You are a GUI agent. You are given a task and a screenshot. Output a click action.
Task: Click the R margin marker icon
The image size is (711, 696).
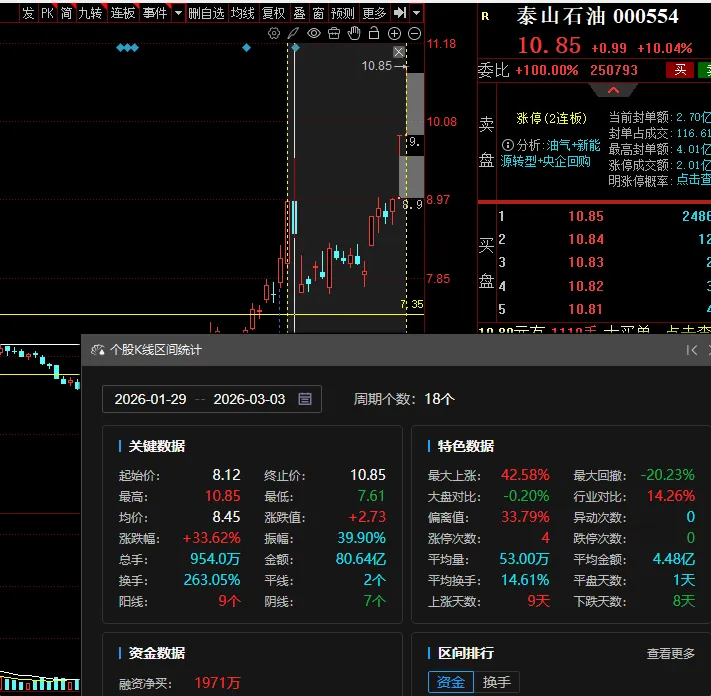point(486,16)
